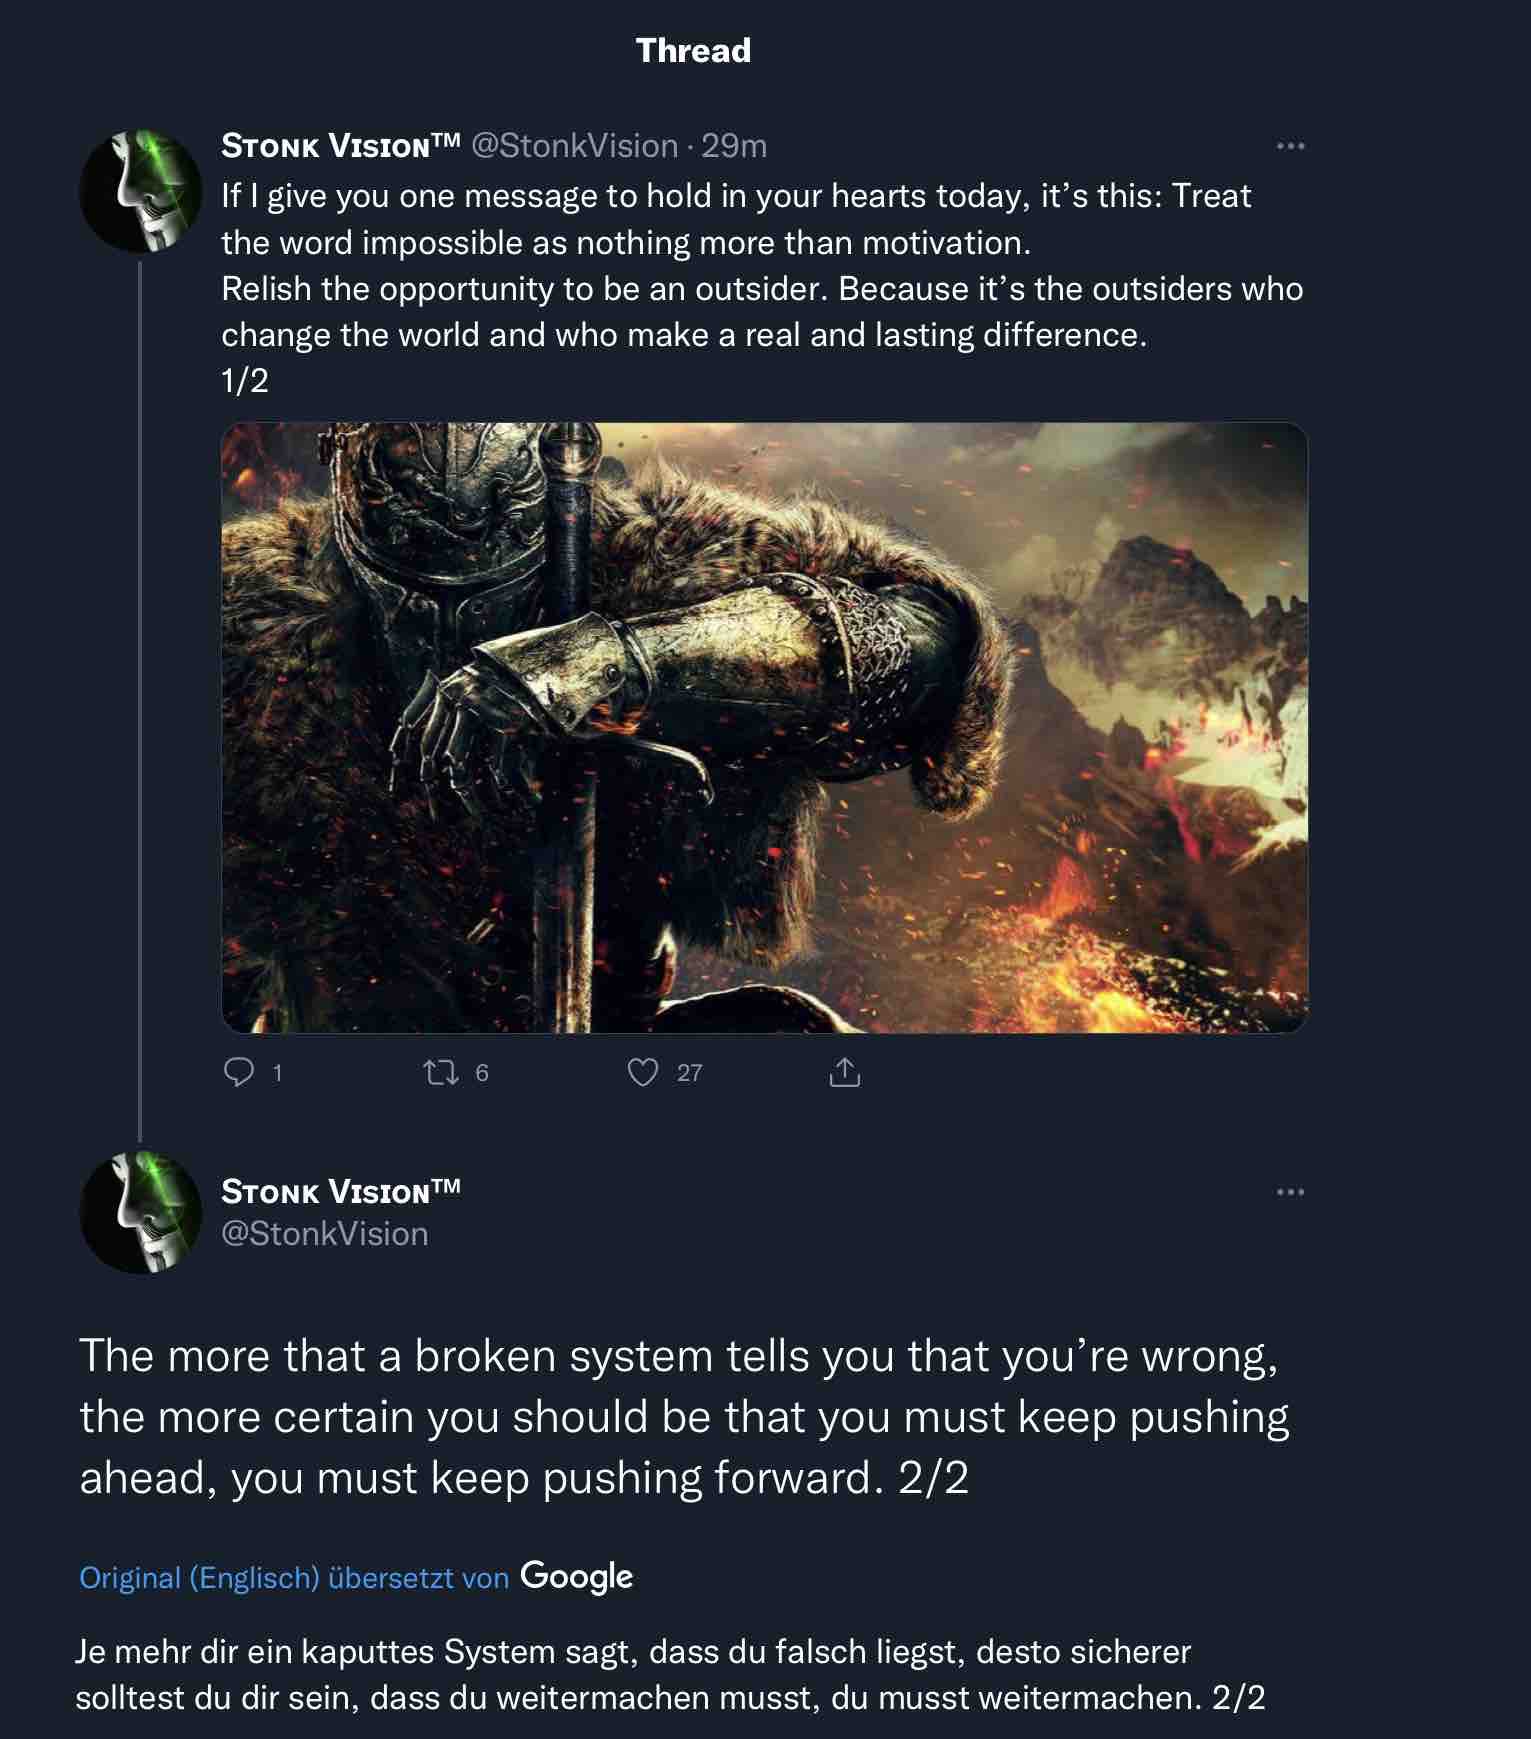Open the more options menu on the first tweet
The height and width of the screenshot is (1739, 1531).
click(1290, 147)
